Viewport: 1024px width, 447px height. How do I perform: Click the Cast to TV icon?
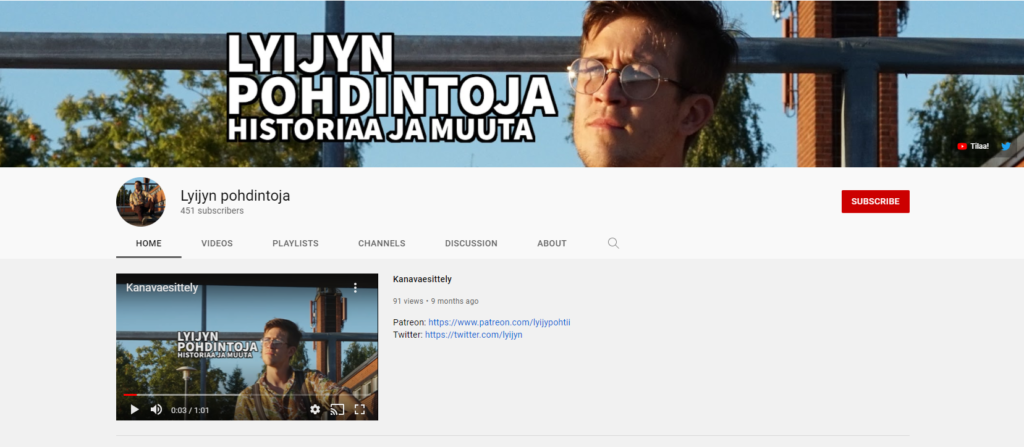[337, 409]
